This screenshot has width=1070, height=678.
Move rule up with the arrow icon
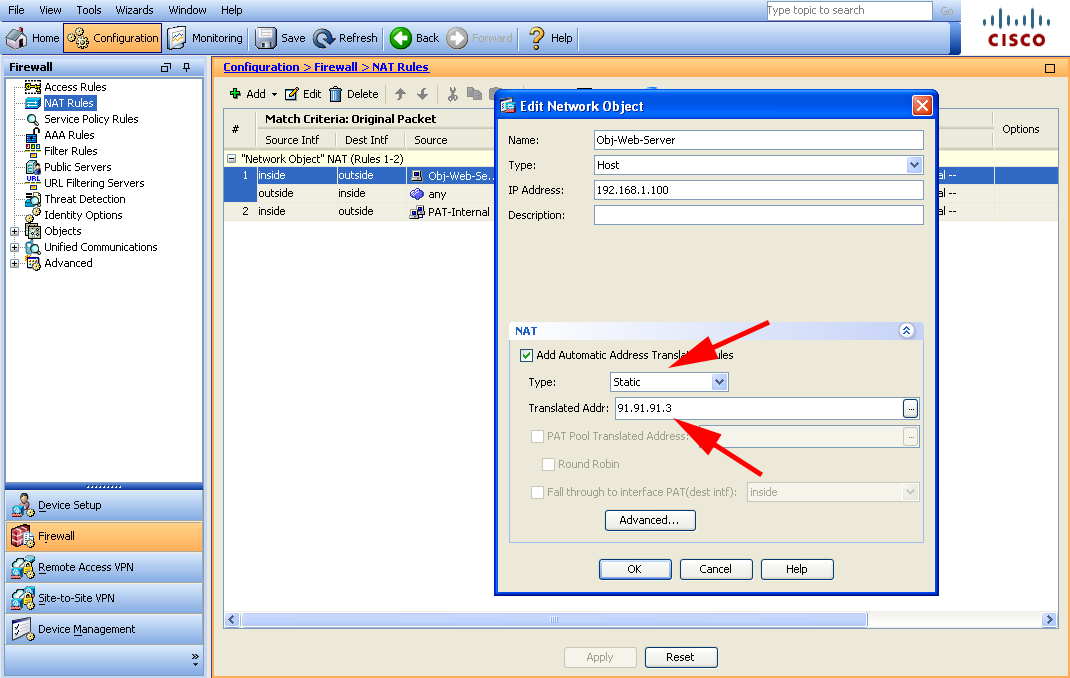[x=401, y=94]
